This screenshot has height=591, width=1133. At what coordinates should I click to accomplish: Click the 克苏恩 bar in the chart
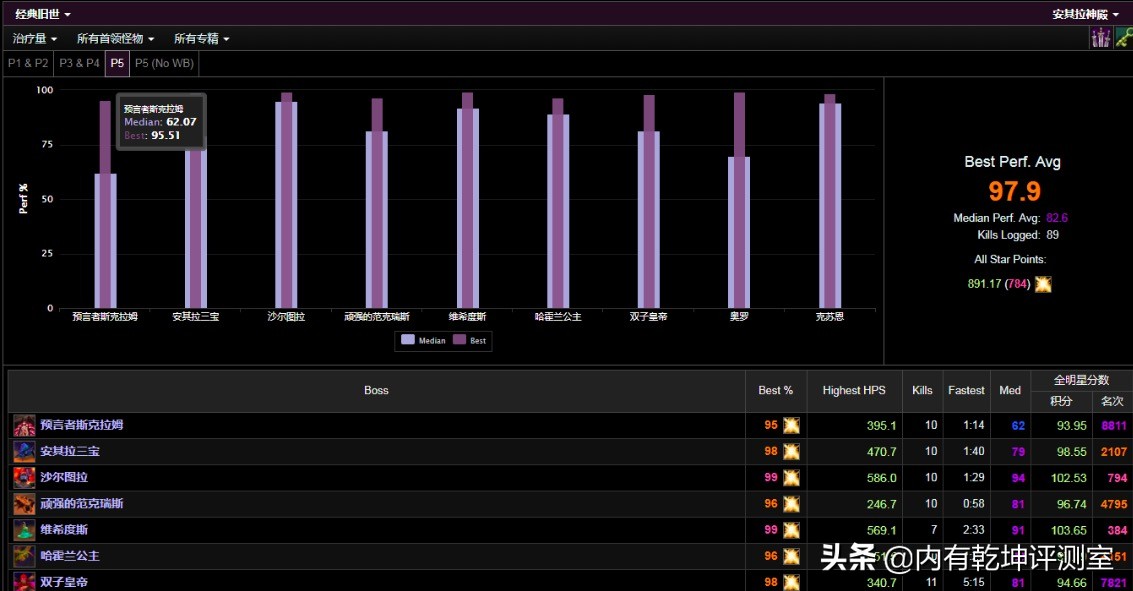coord(829,205)
